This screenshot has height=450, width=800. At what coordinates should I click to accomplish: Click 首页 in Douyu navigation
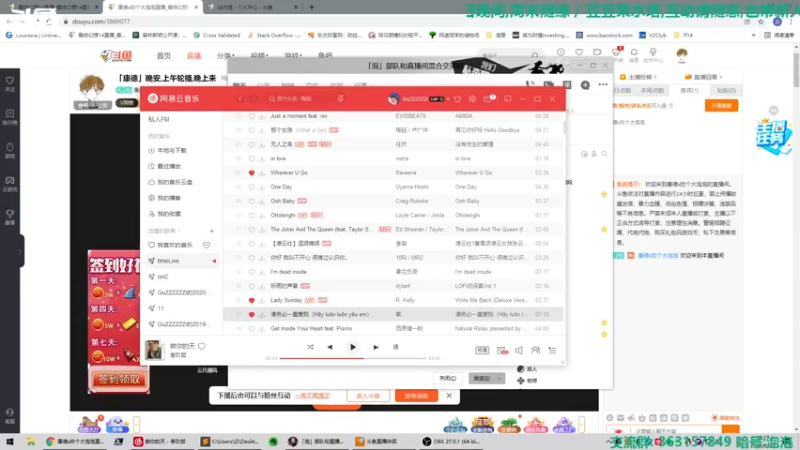click(x=164, y=56)
